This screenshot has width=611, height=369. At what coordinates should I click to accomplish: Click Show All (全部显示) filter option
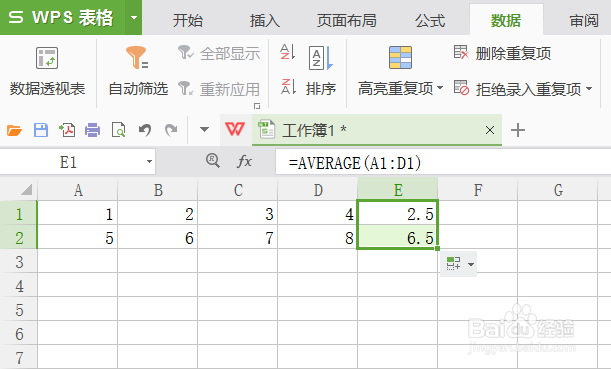pos(219,54)
